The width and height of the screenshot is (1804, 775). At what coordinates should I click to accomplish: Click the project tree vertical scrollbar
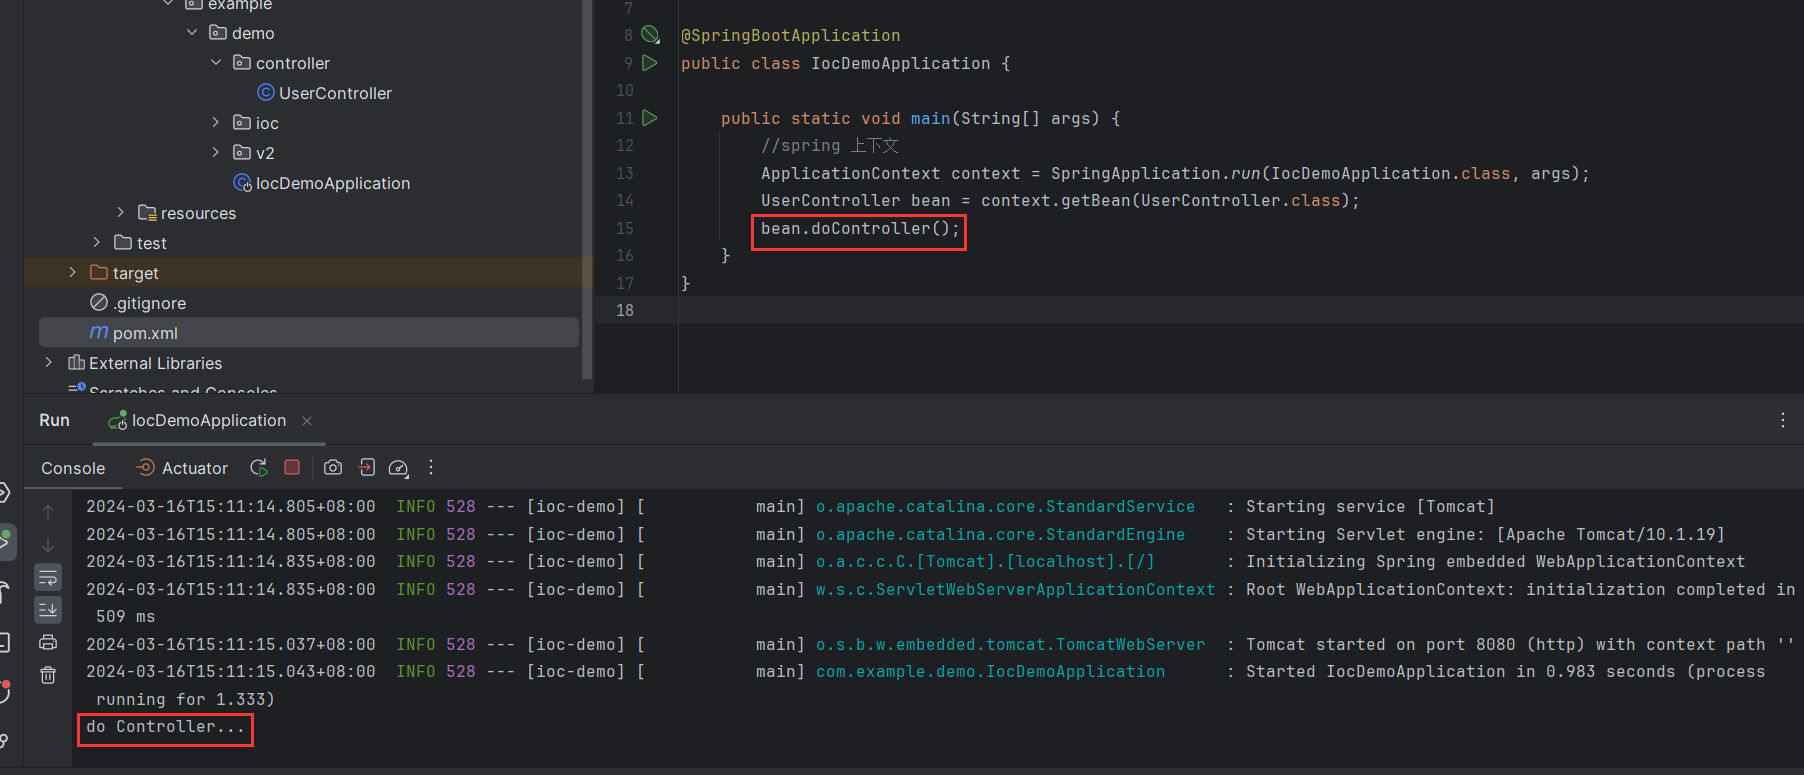coord(587,190)
